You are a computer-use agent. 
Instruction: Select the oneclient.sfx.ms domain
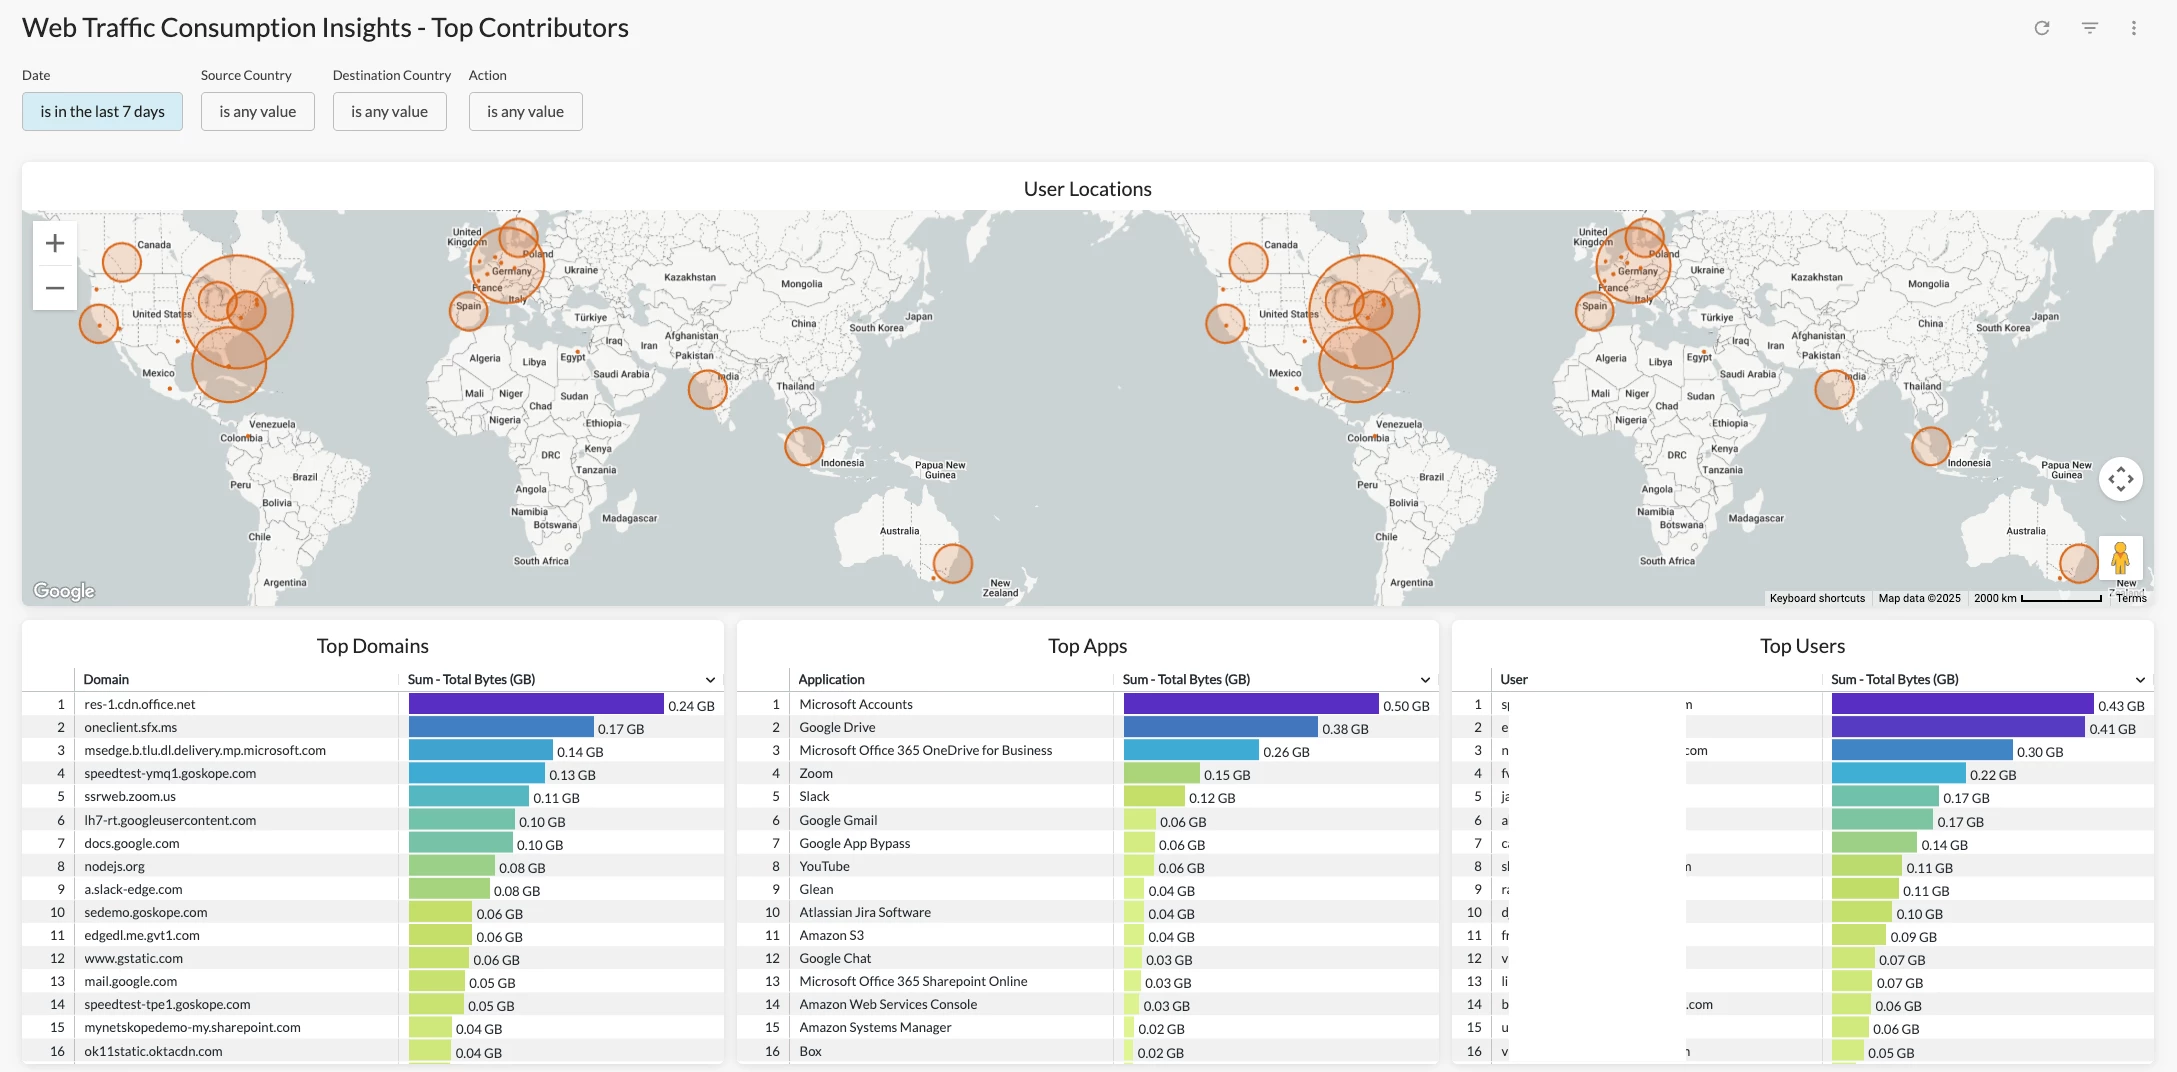click(x=131, y=727)
